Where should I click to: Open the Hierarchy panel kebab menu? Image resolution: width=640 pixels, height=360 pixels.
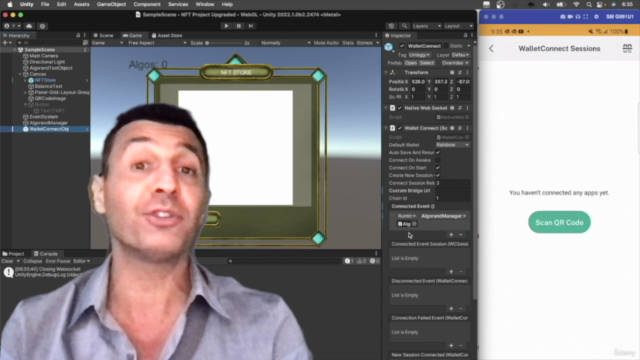coord(85,36)
